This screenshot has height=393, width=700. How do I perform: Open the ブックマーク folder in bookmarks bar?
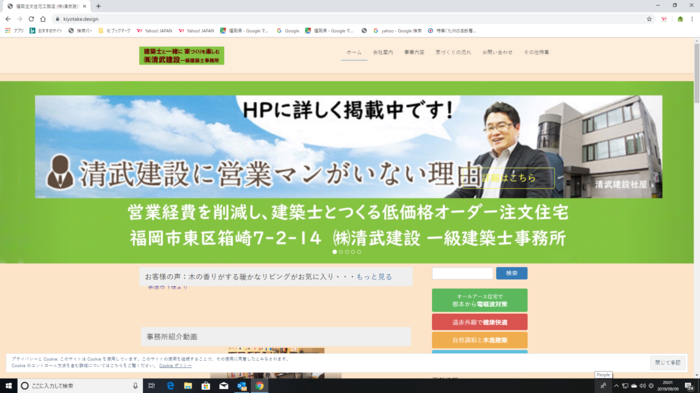tap(114, 31)
